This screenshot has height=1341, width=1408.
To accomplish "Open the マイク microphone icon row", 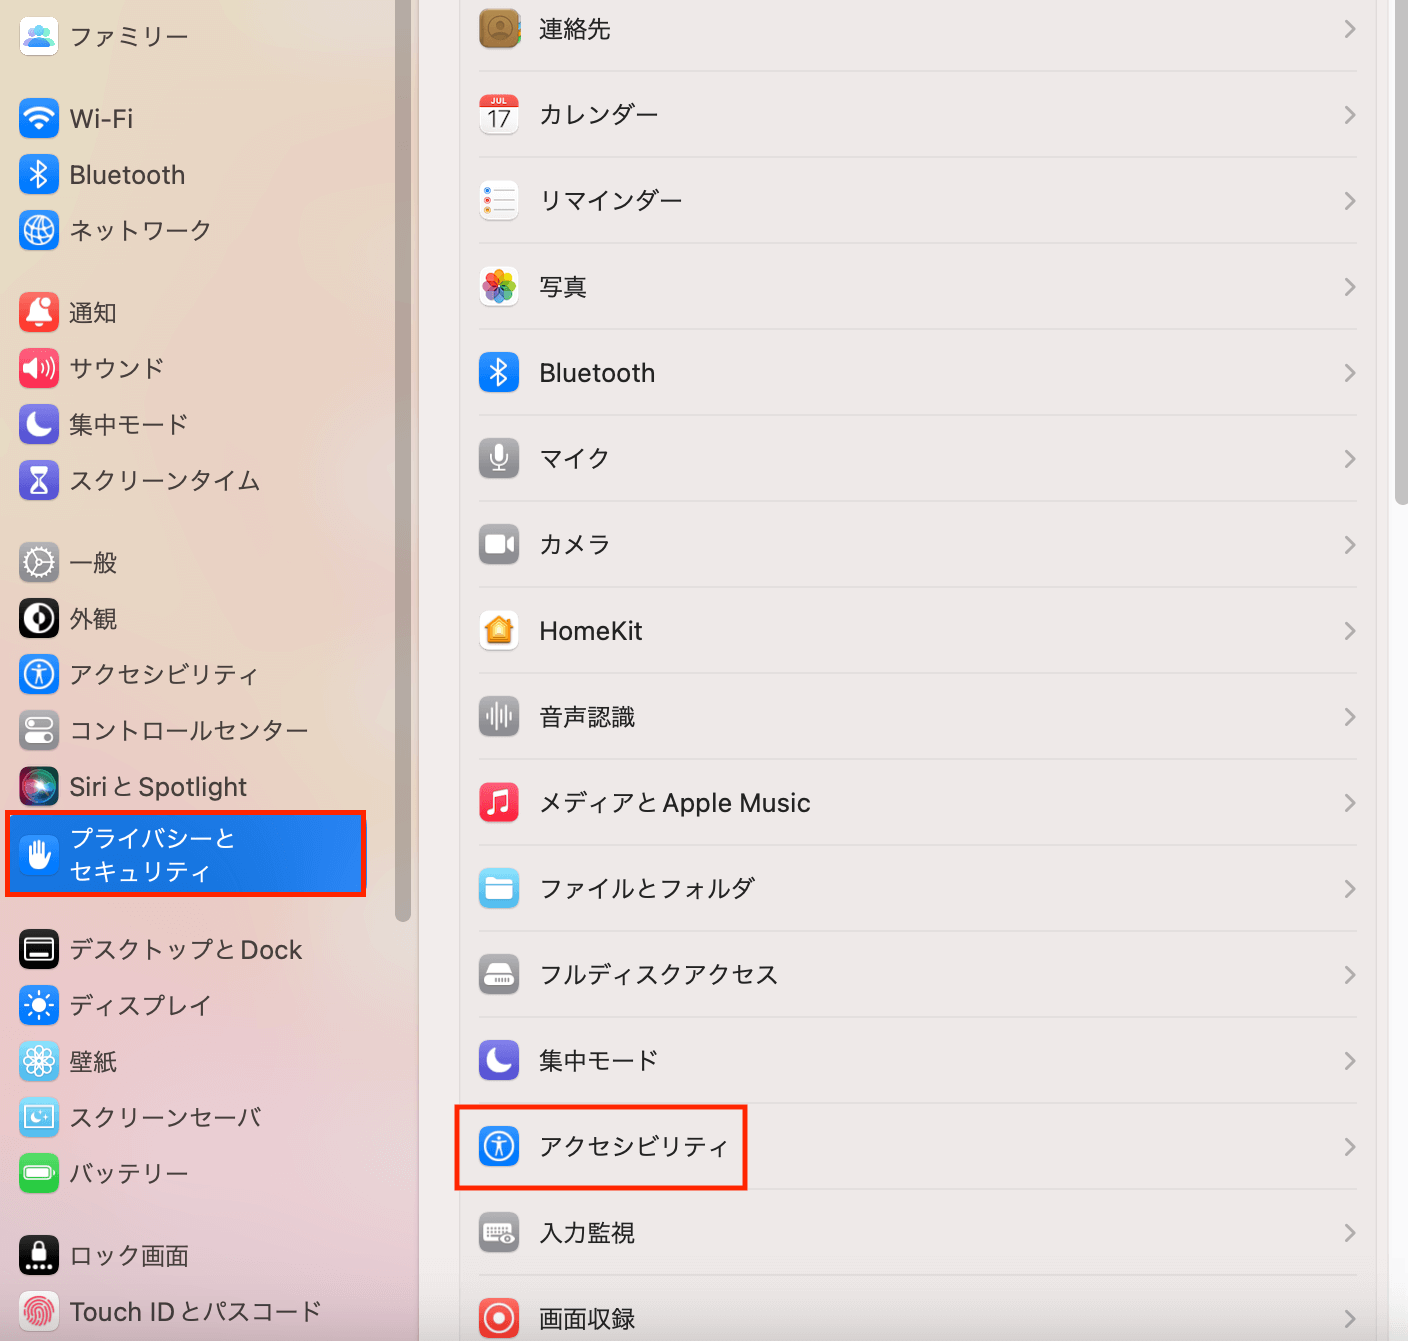I will coord(499,459).
